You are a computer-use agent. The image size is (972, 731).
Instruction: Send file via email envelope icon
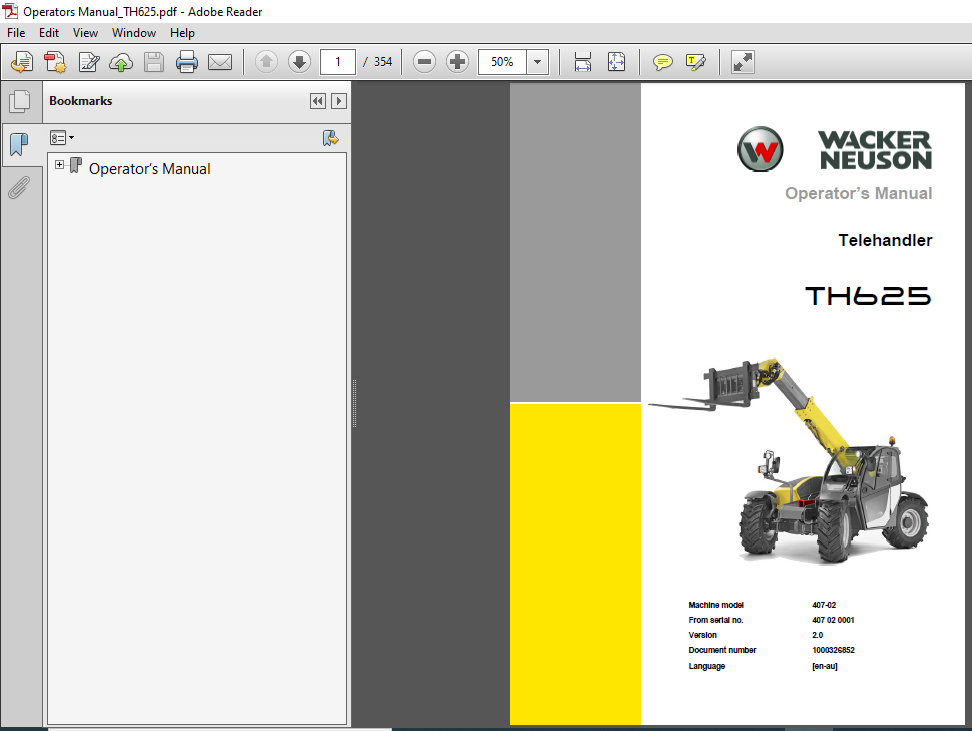220,62
